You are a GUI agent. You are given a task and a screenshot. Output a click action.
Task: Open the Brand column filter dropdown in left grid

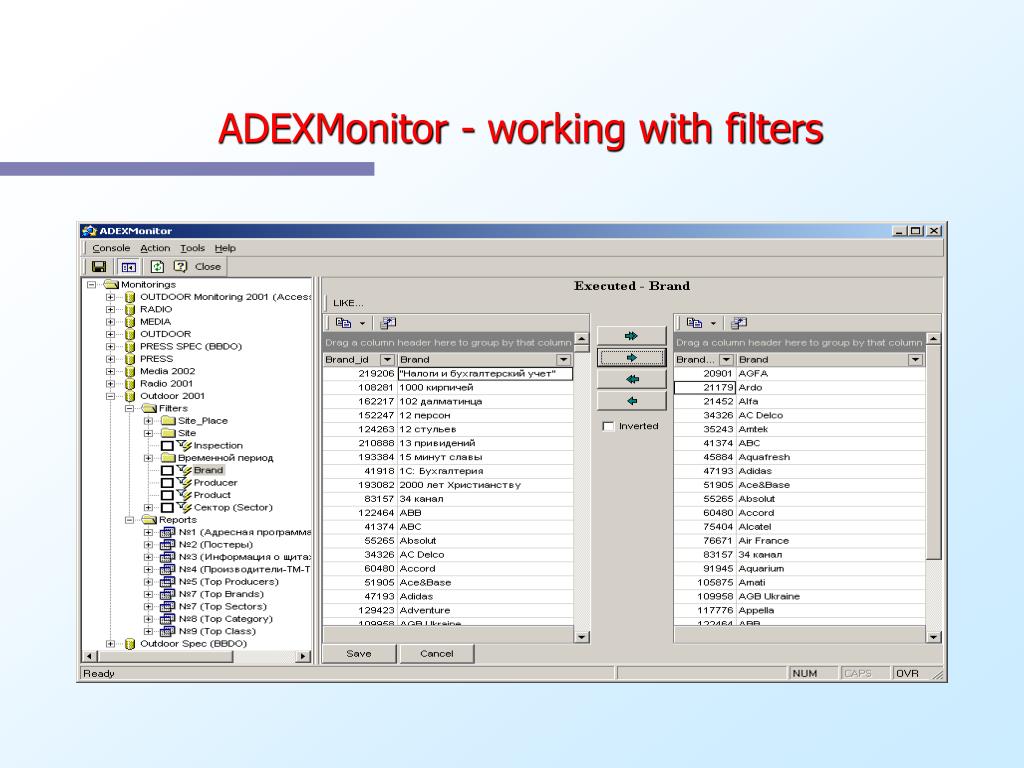563,360
